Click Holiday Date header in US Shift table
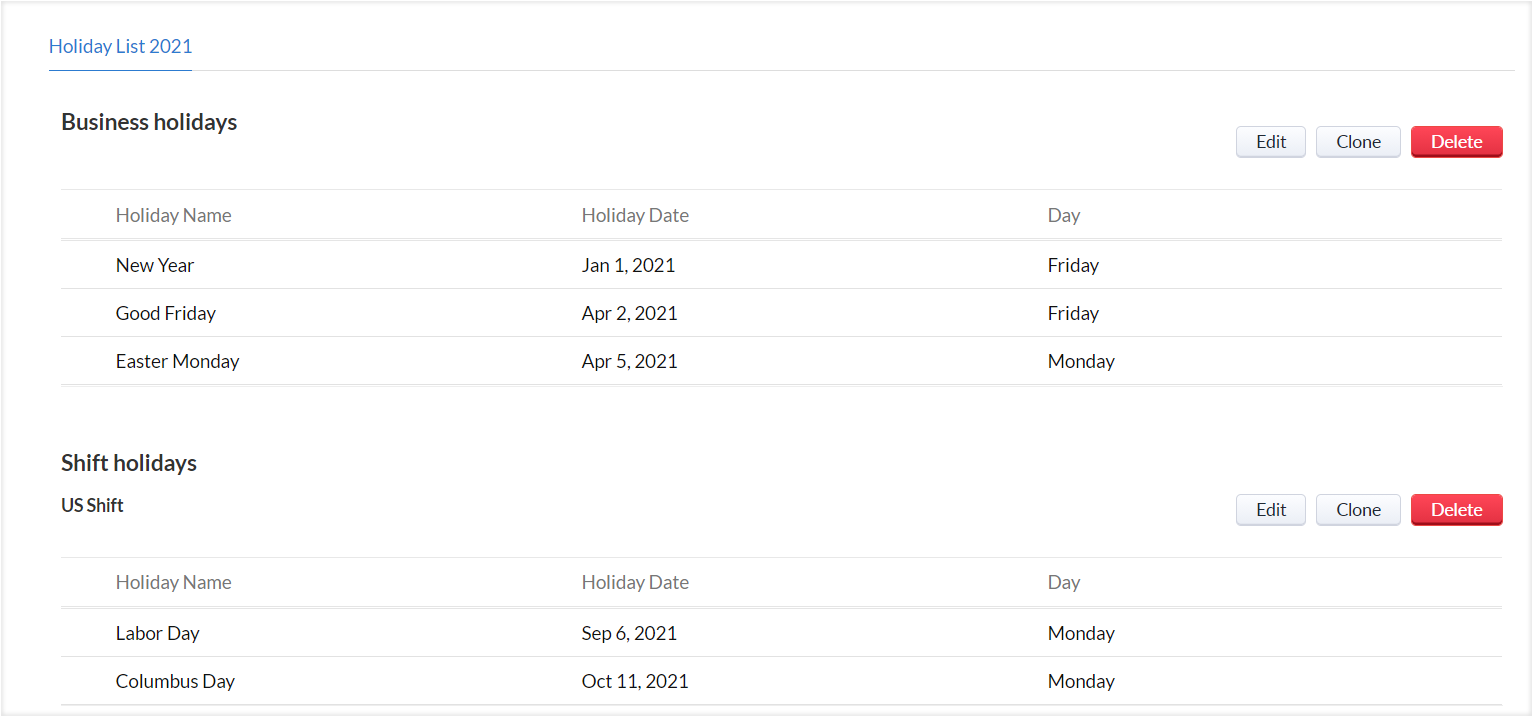Screen dimensions: 1533x717 [635, 582]
